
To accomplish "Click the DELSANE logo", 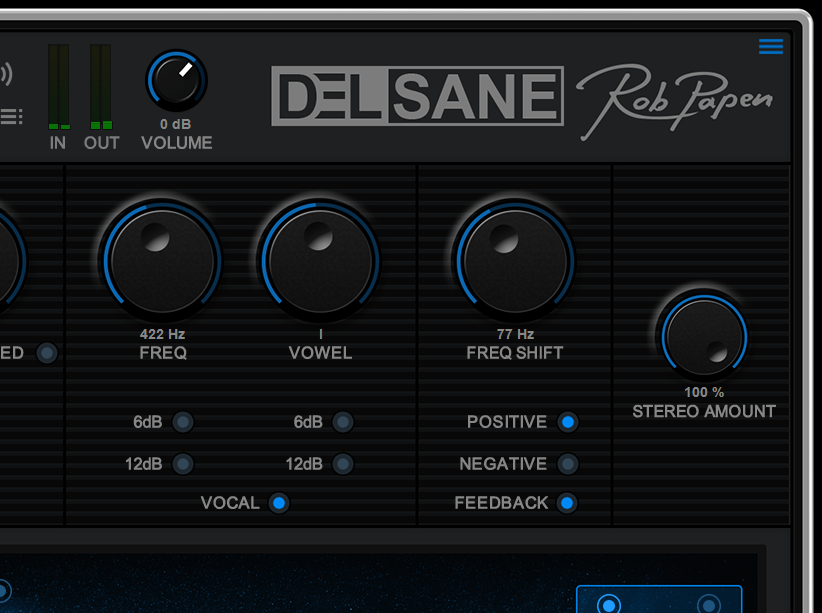I will 417,96.
